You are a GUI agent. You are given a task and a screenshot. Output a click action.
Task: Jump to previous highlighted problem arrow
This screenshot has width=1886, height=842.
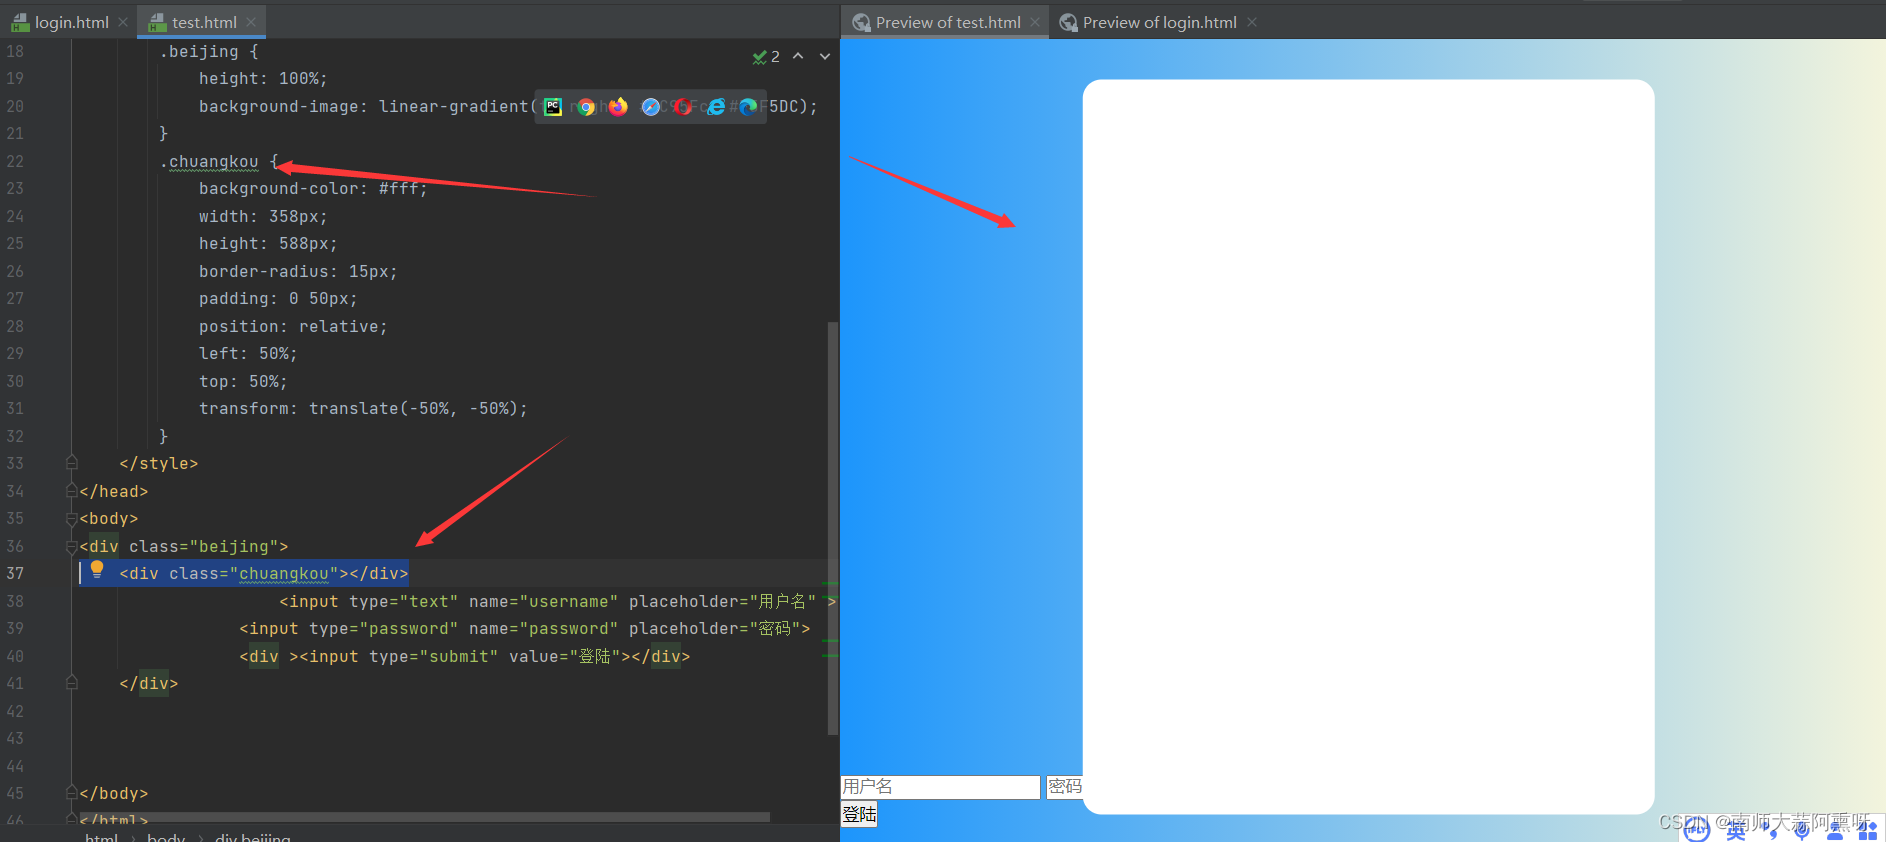tap(798, 56)
